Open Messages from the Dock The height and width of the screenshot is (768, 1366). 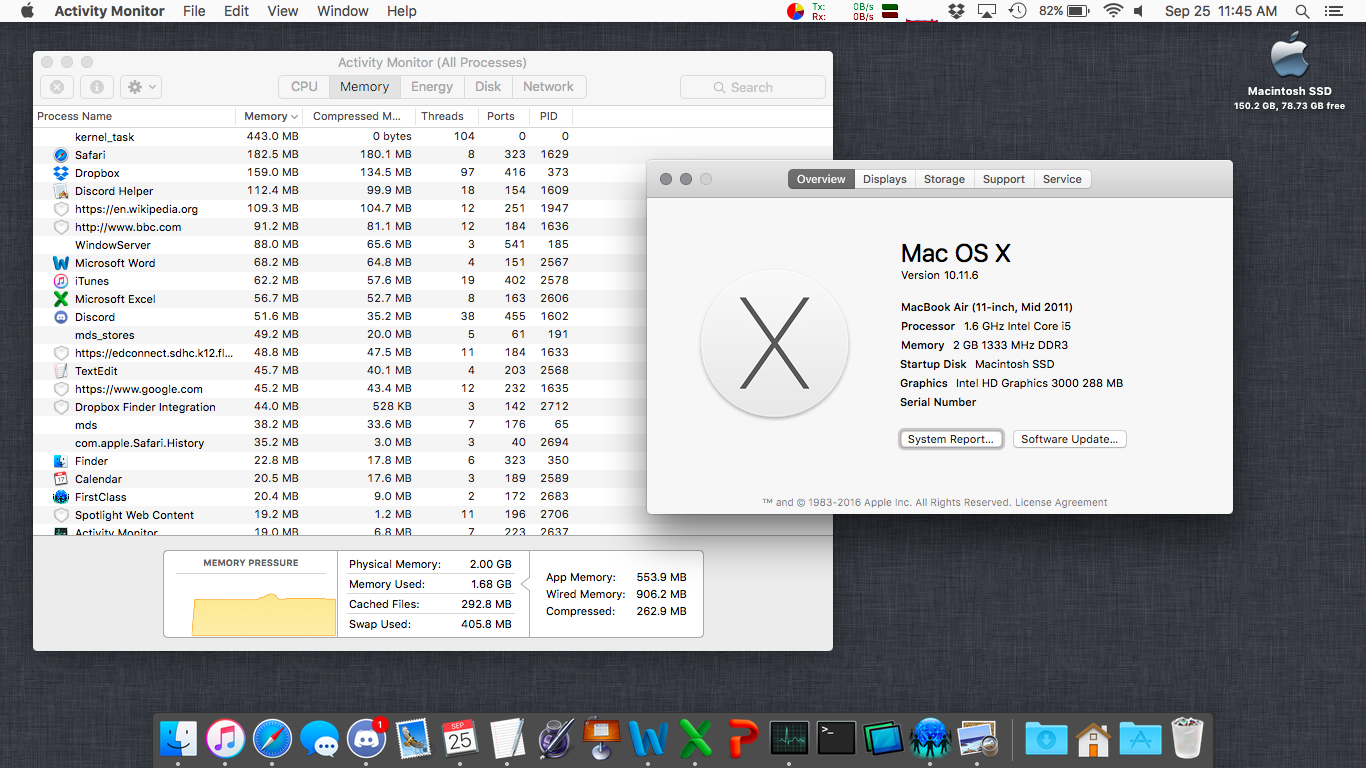point(319,739)
